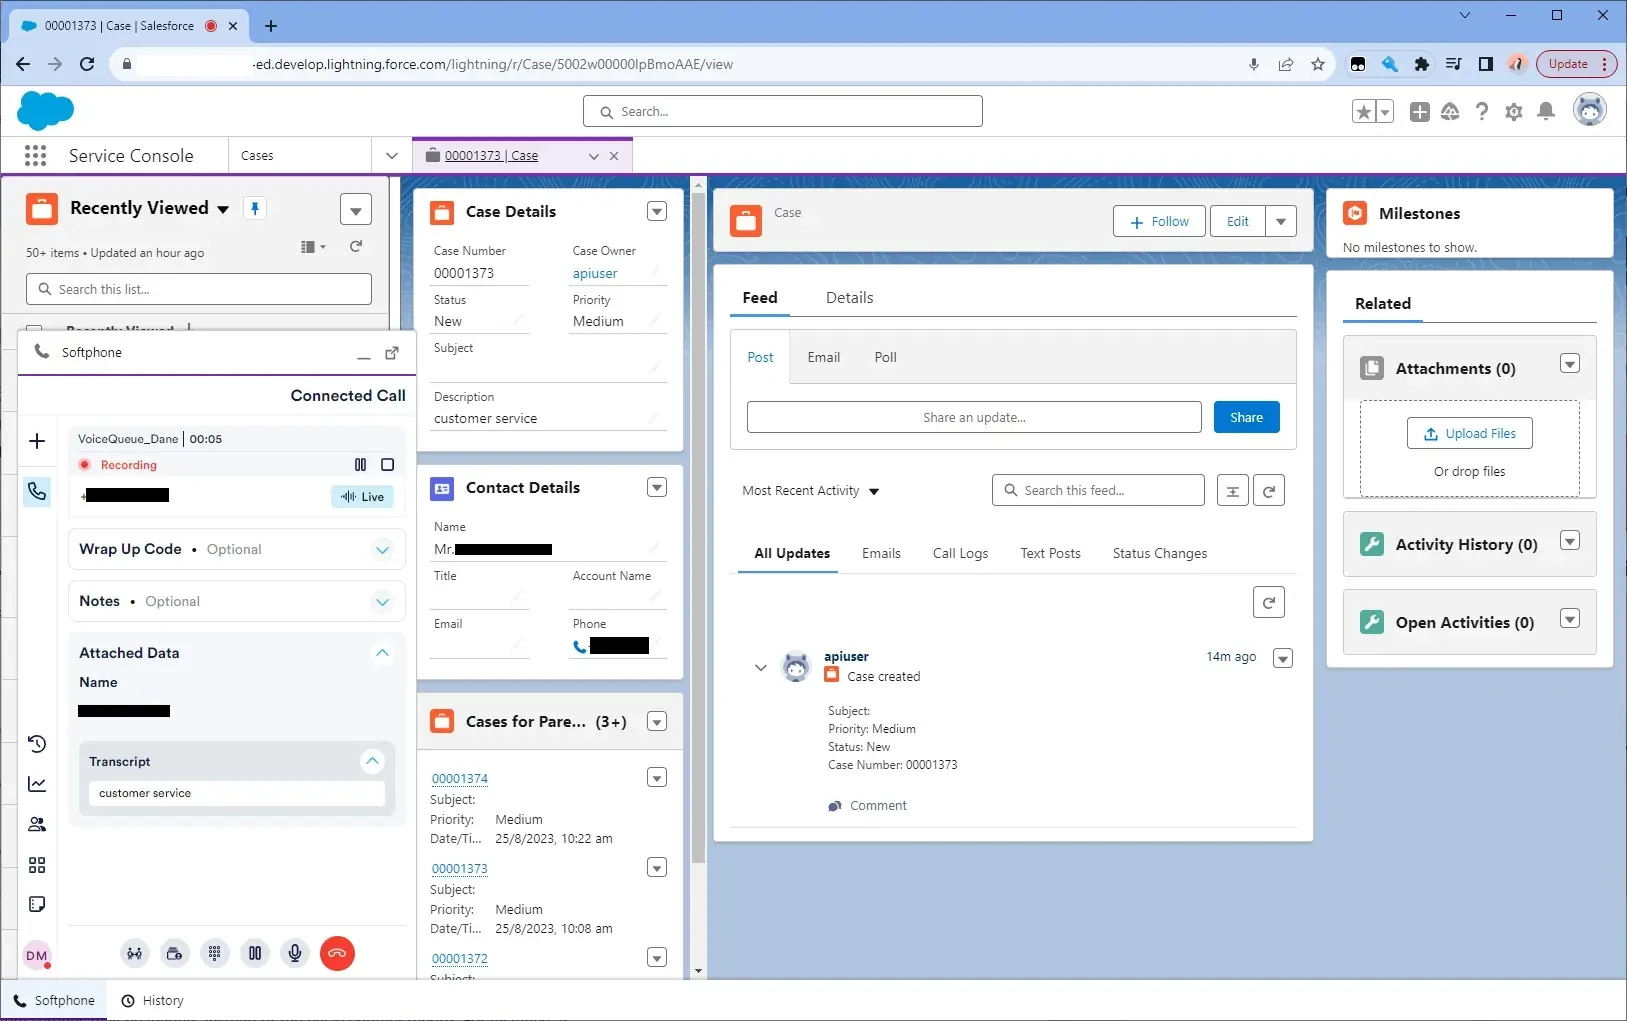Select the Call Logs feed tab

point(960,554)
